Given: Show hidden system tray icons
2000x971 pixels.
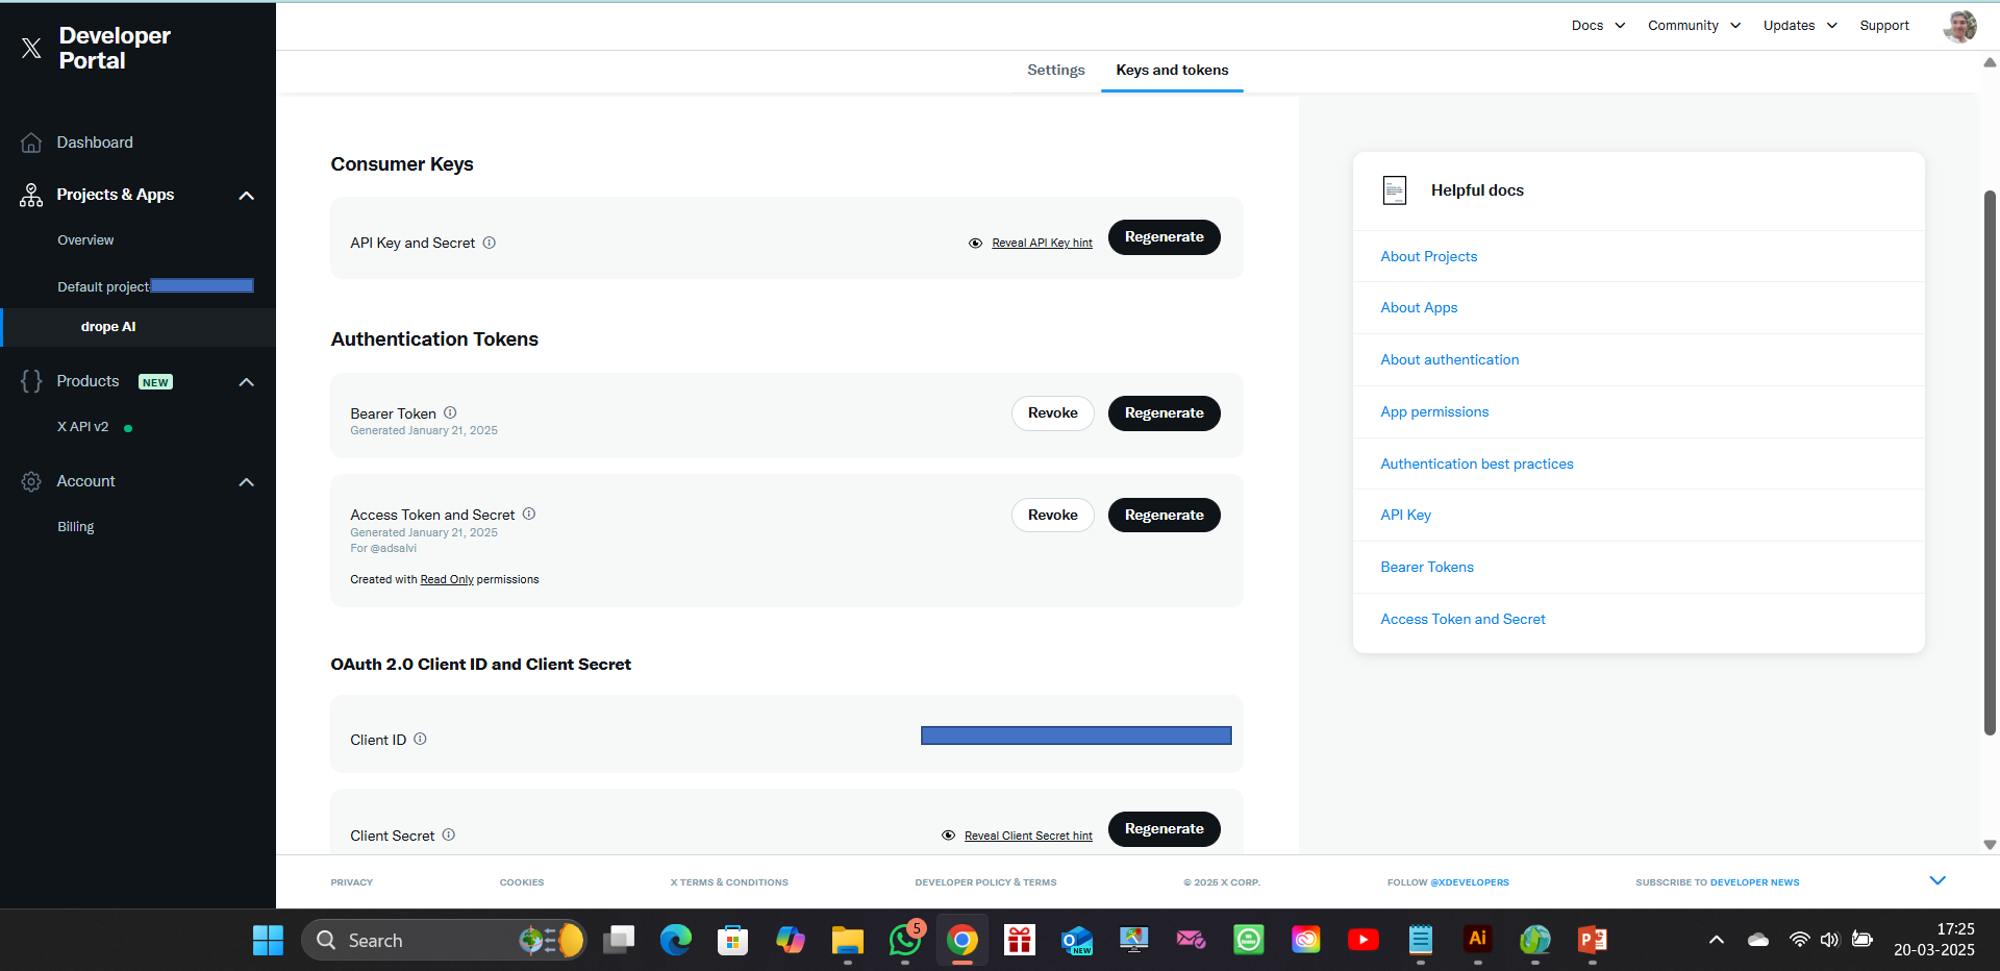Looking at the screenshot, I should 1716,940.
